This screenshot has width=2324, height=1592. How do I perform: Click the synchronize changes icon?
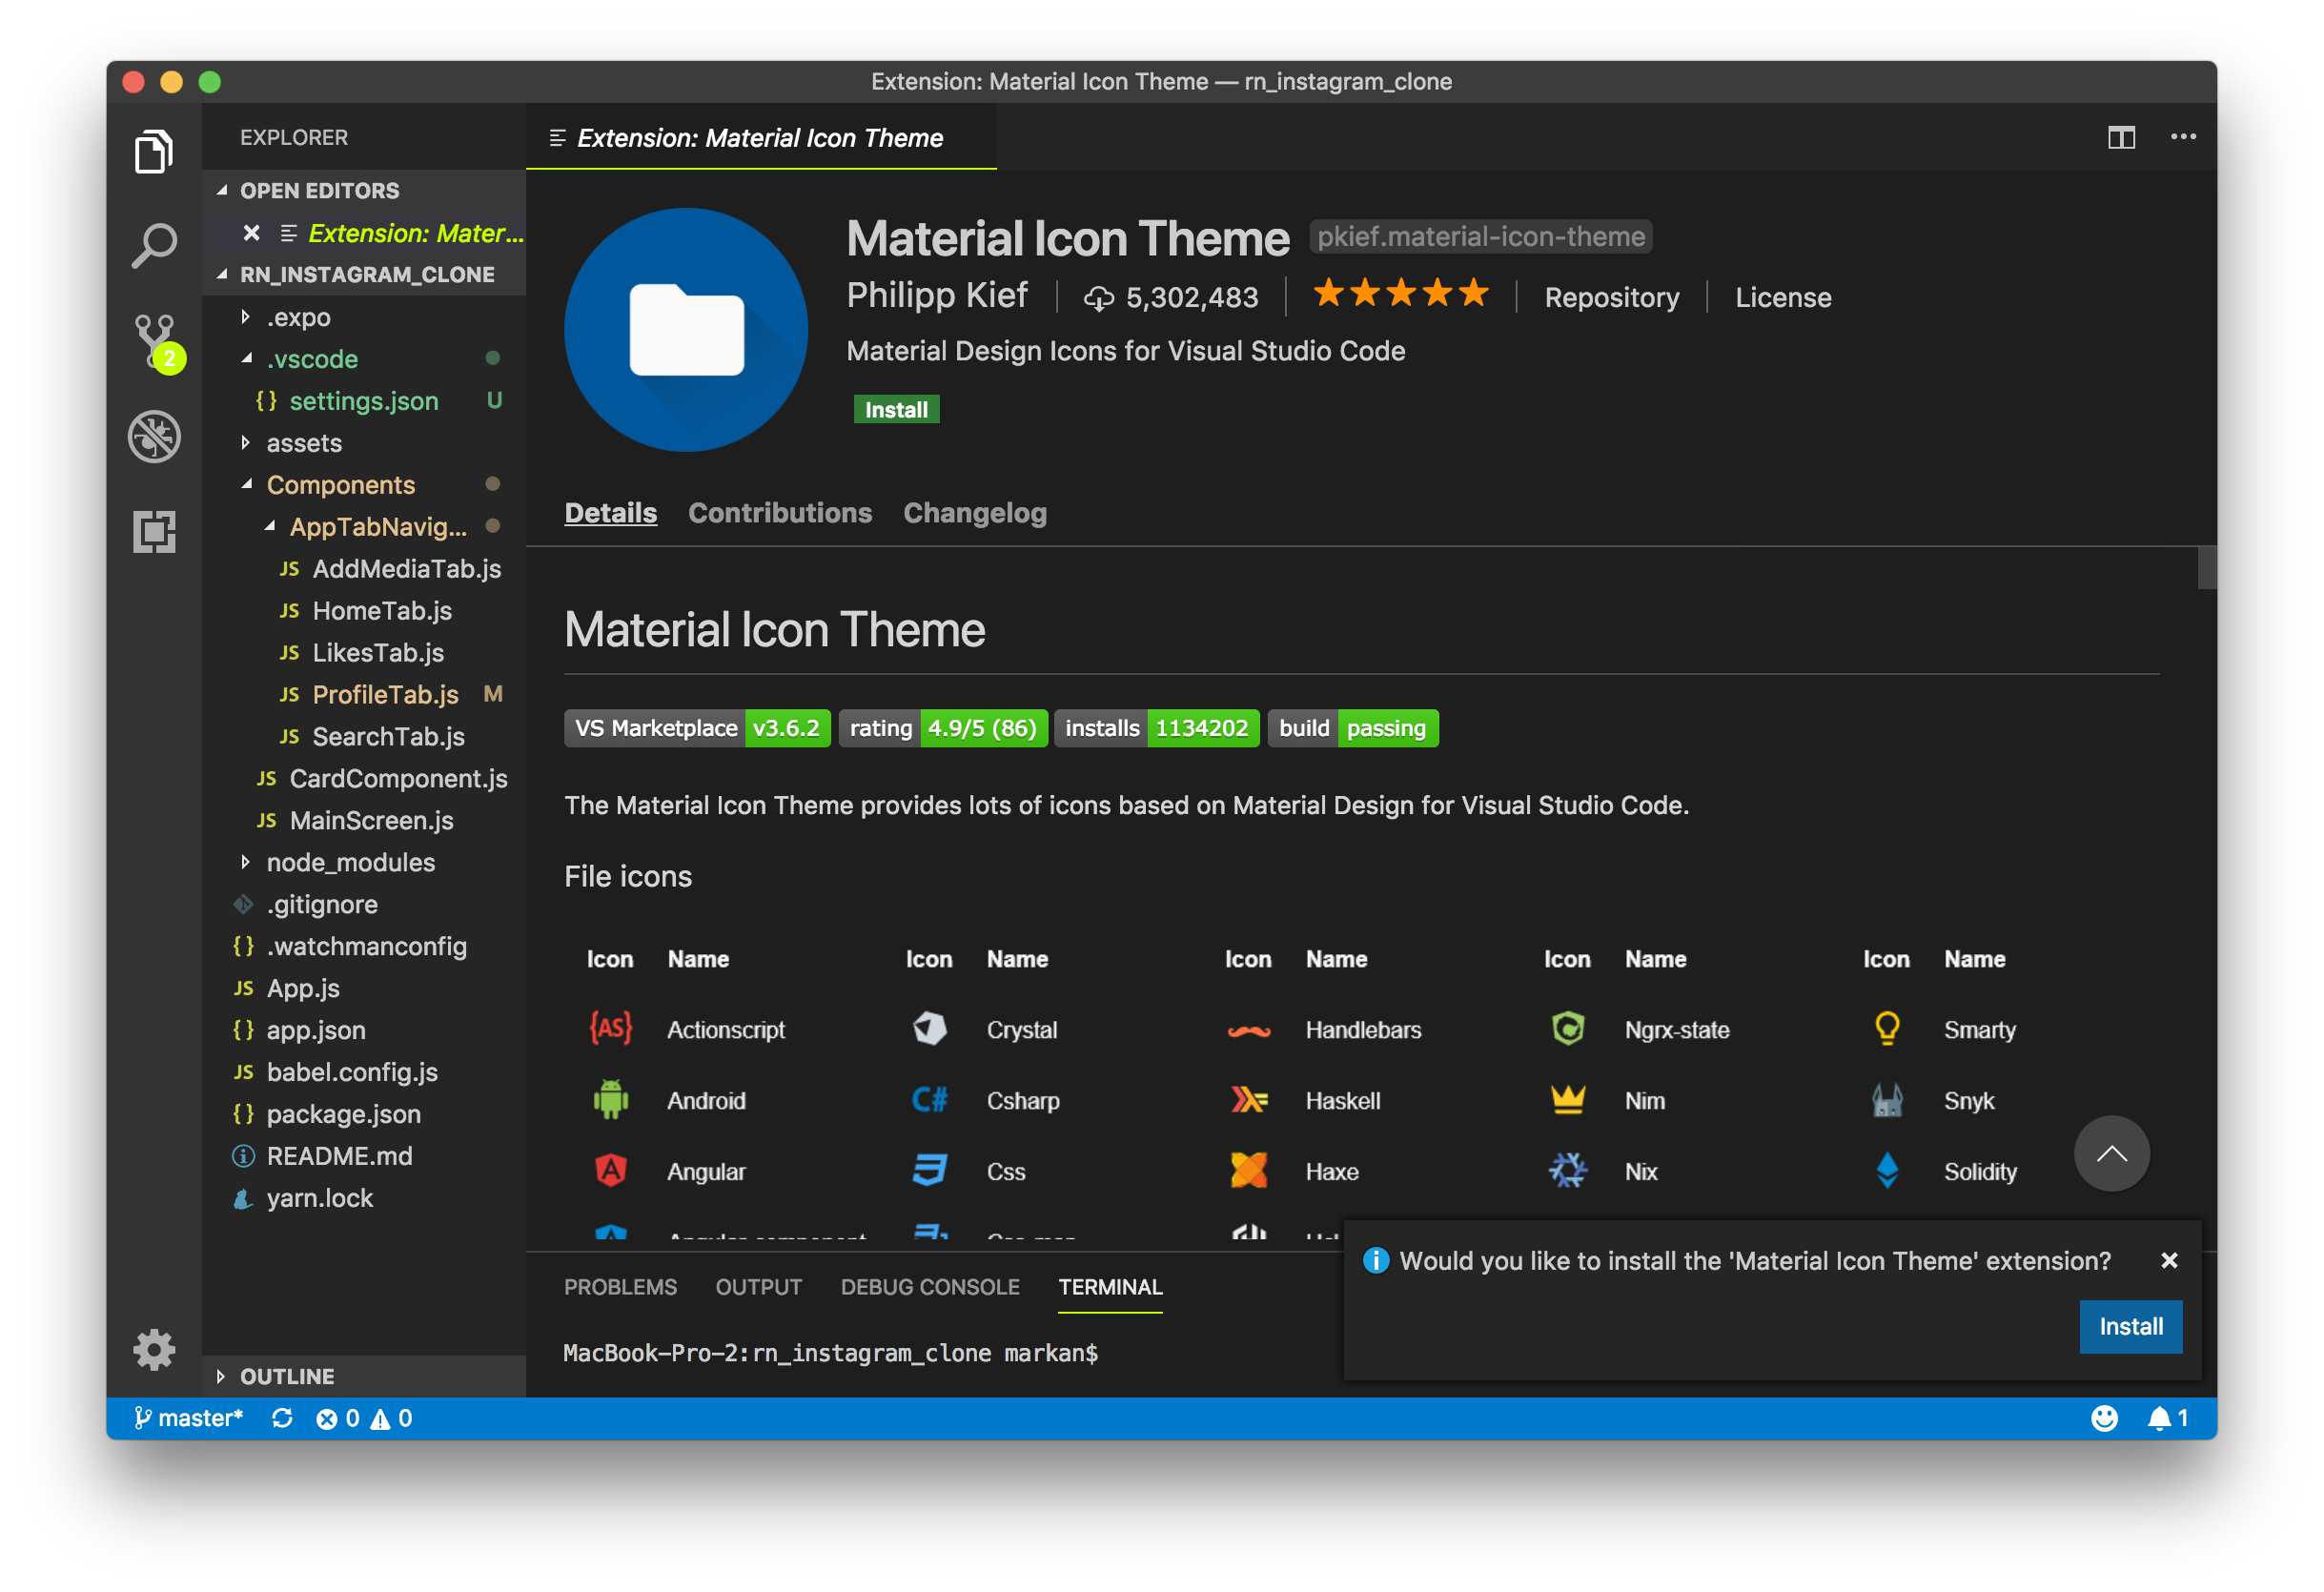282,1418
